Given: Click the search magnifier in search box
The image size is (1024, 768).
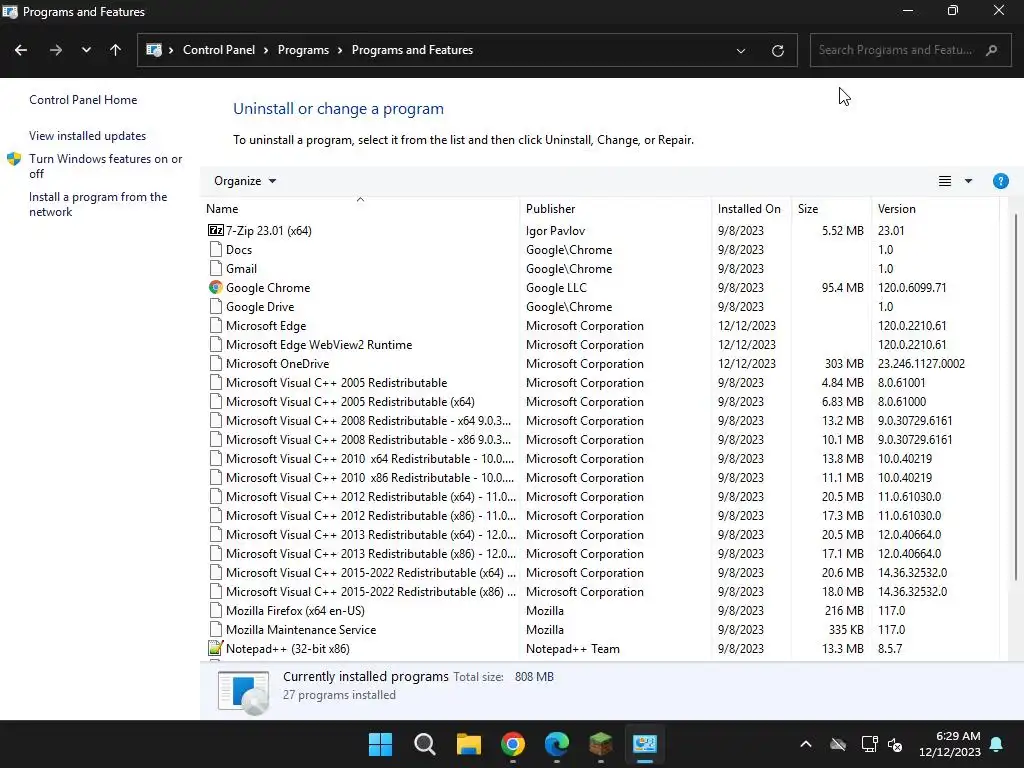Looking at the screenshot, I should click(991, 50).
